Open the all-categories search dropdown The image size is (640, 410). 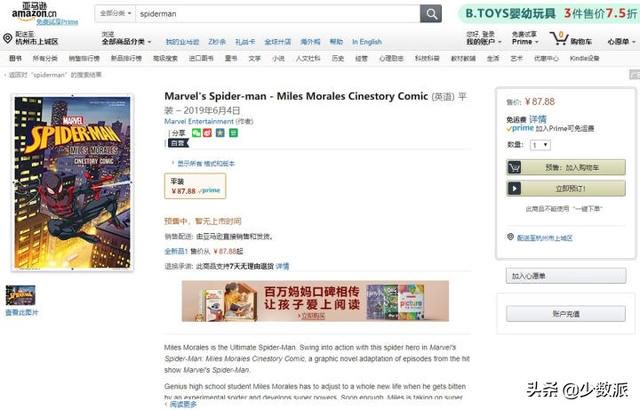[116, 13]
